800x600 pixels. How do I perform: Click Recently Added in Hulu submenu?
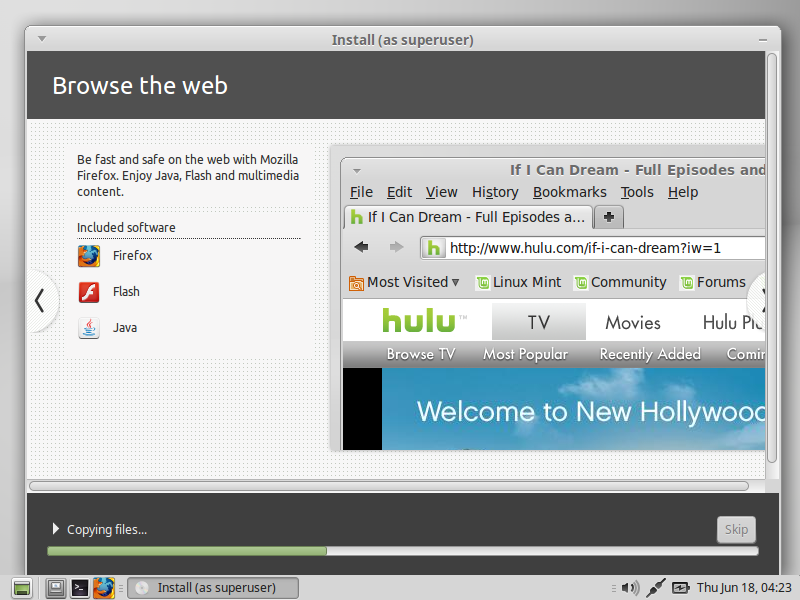point(650,354)
